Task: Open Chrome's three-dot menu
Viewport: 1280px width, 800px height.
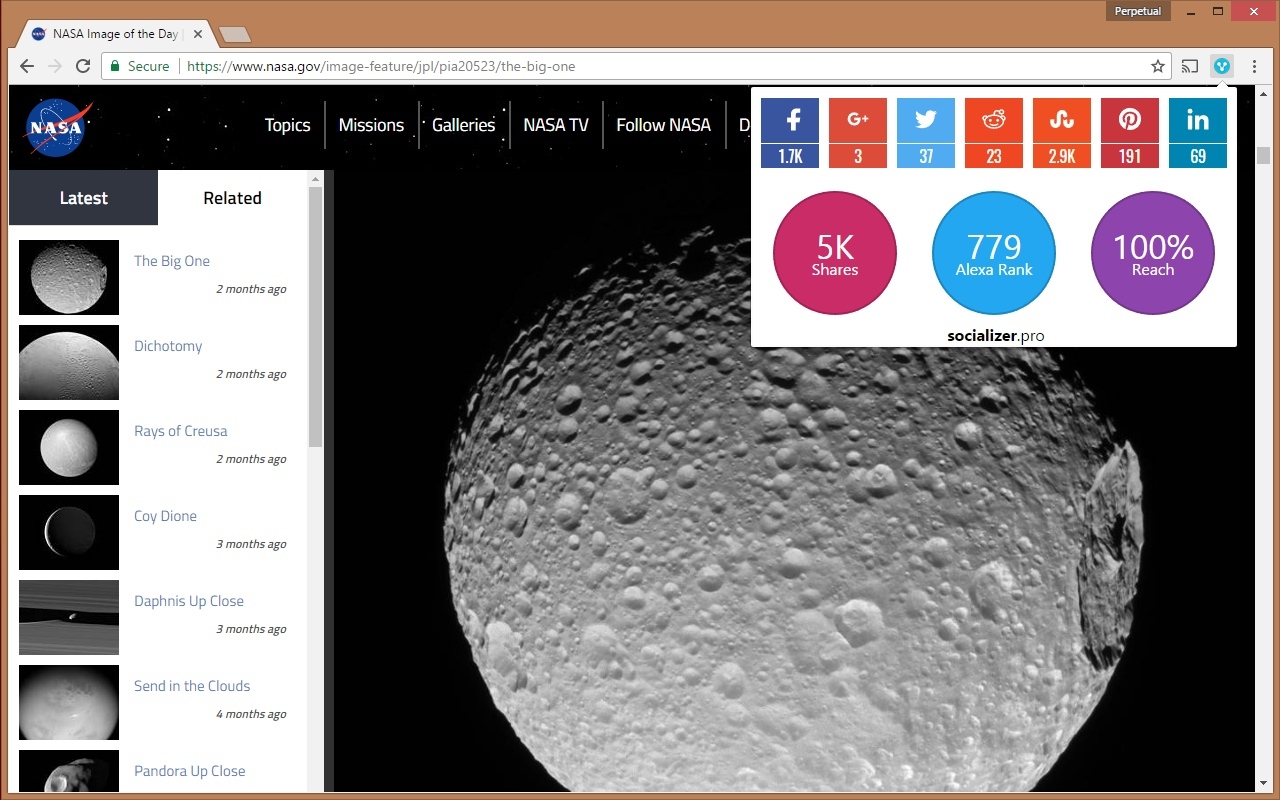Action: coord(1255,66)
